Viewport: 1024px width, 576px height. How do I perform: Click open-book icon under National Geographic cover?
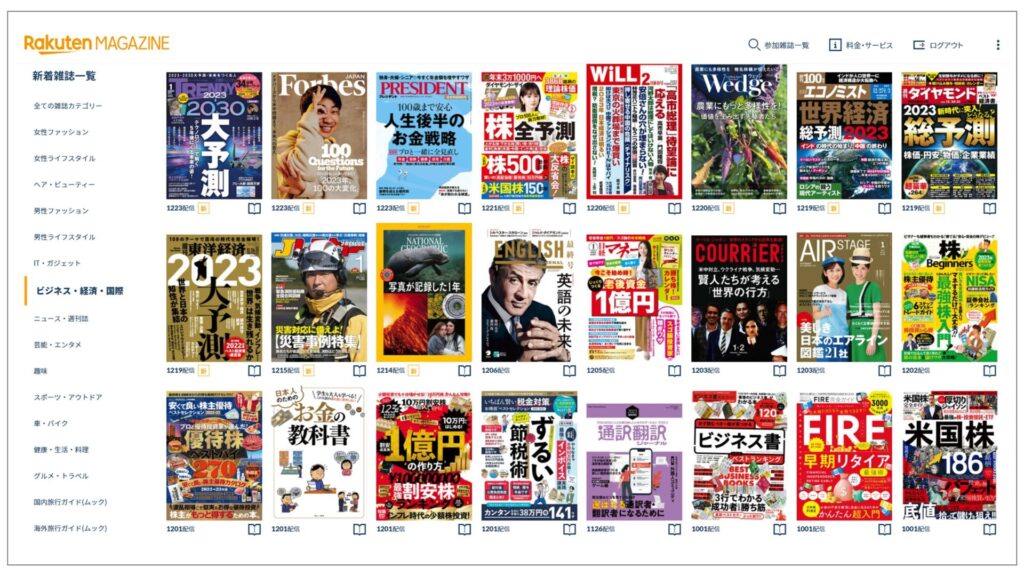pyautogui.click(x=464, y=370)
